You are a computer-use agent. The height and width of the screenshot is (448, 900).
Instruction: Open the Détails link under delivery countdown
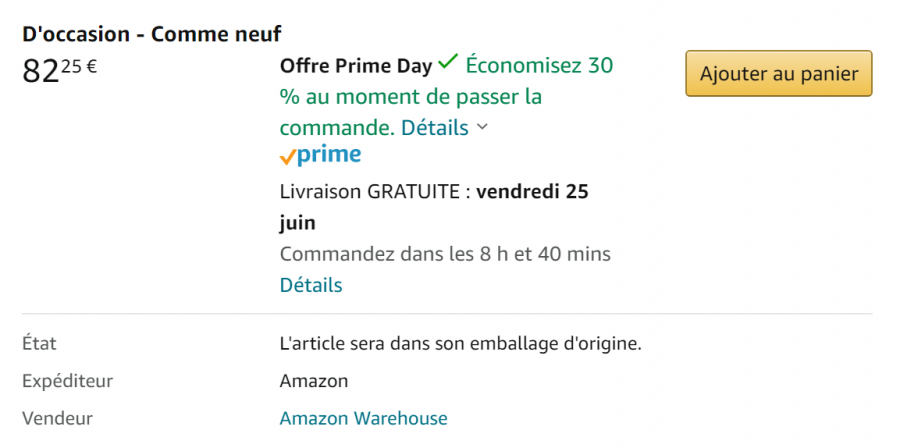(311, 285)
